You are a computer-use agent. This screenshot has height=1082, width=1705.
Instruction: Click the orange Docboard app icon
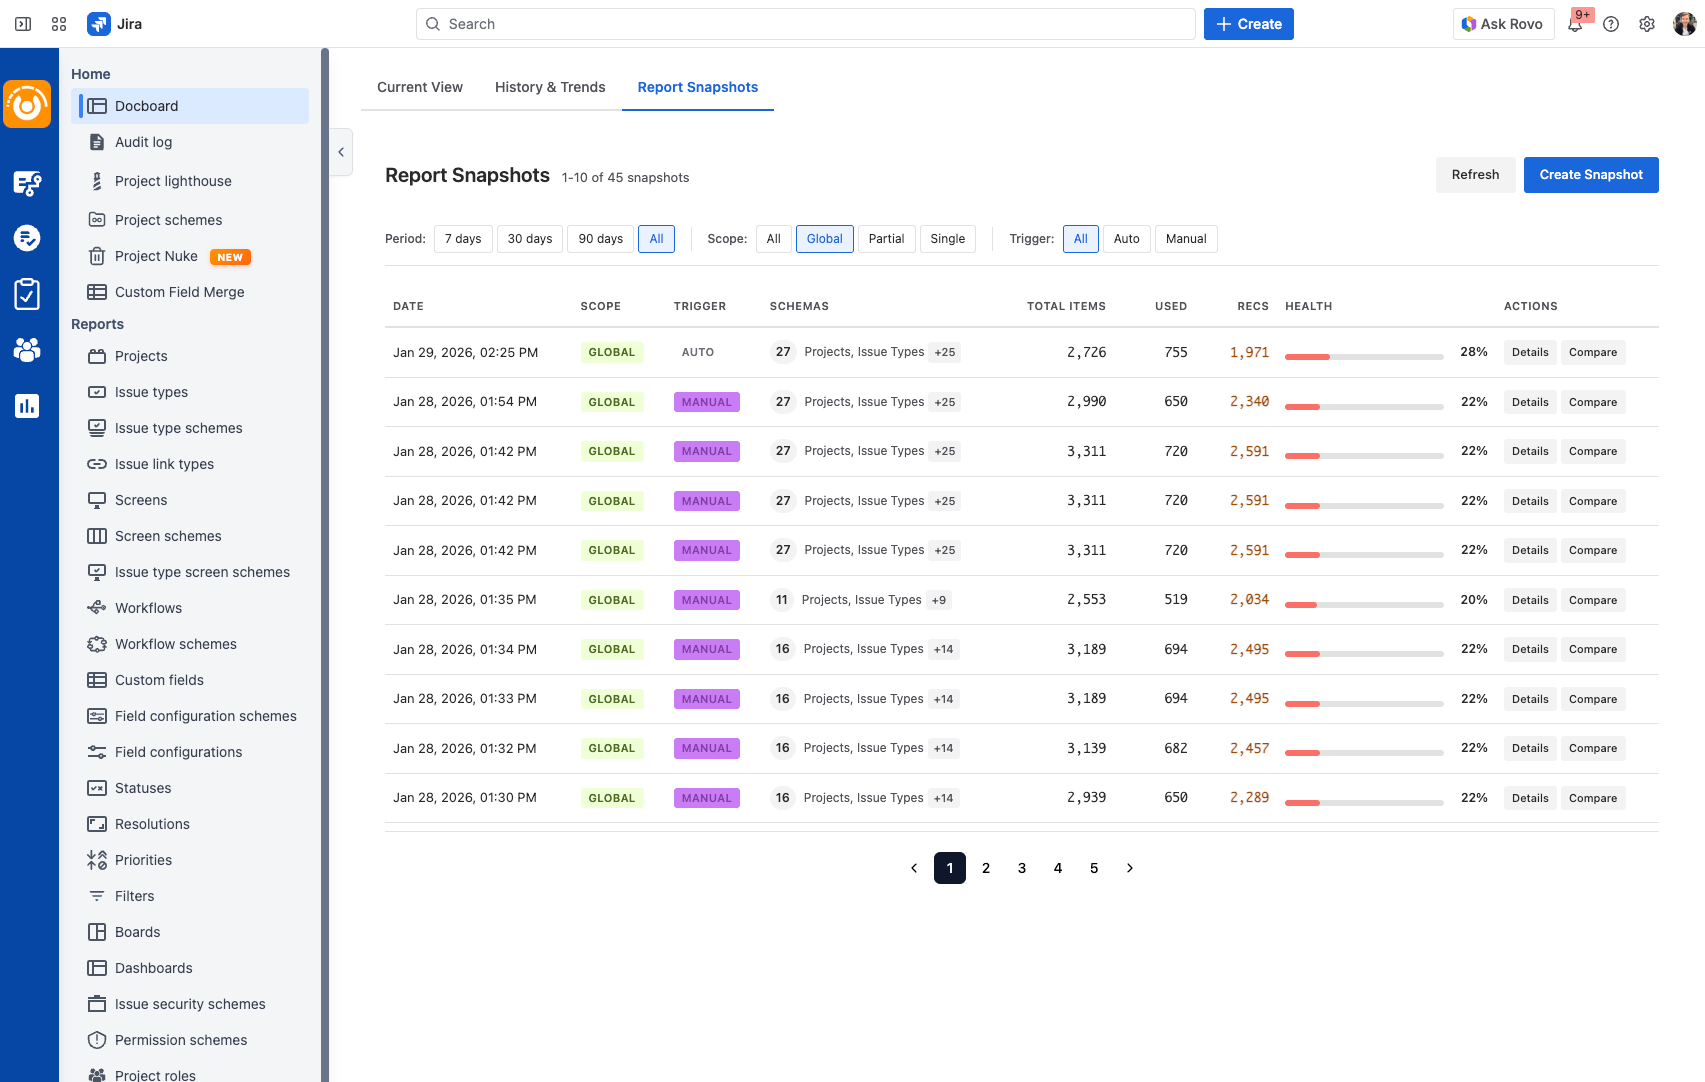[x=27, y=104]
